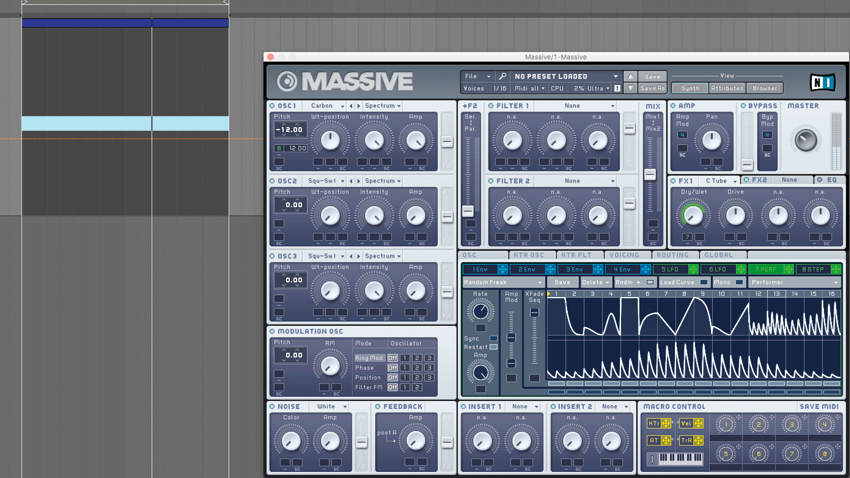Toggle the OSC3 power button
This screenshot has width=850, height=478.
[272, 256]
